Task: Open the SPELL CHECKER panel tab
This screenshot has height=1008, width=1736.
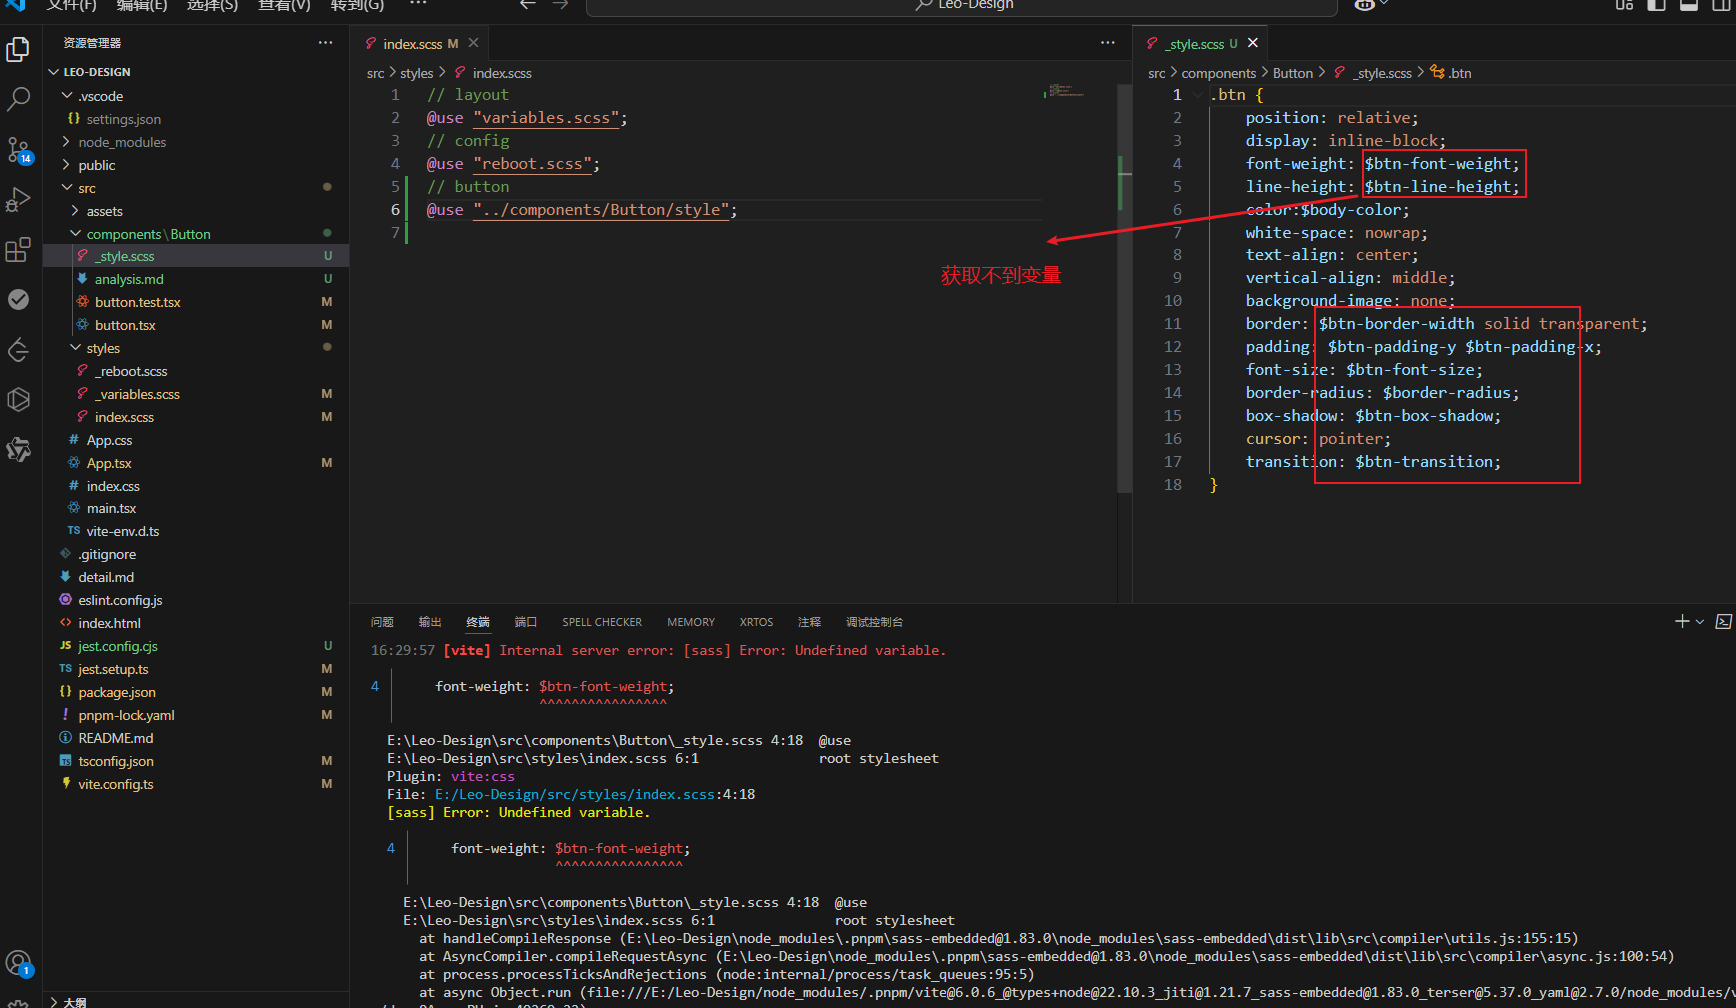Action: pyautogui.click(x=602, y=622)
